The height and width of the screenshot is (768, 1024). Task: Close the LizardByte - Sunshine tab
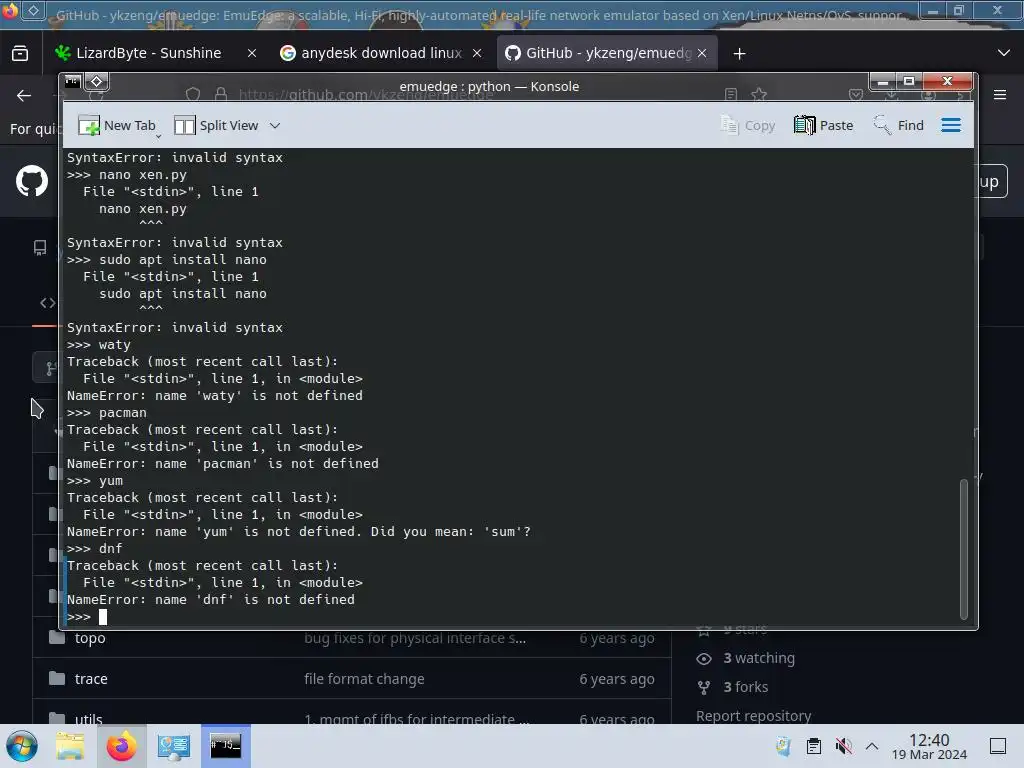pyautogui.click(x=251, y=54)
